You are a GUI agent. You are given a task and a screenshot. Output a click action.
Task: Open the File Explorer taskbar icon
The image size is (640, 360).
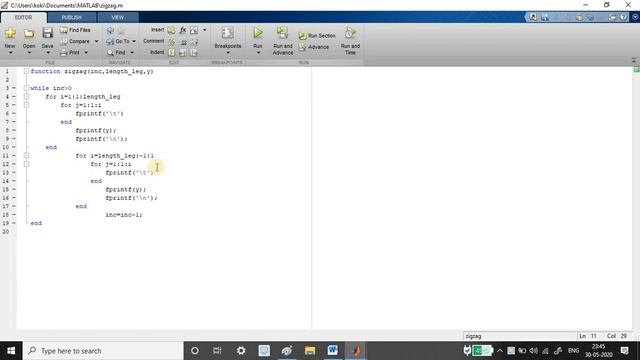pyautogui.click(x=310, y=351)
